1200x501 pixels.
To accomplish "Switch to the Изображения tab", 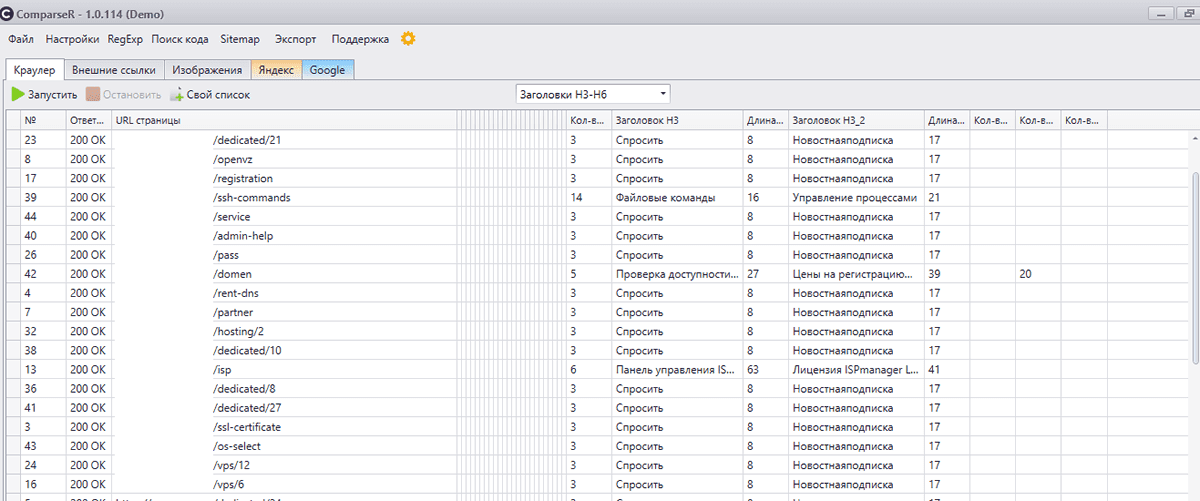I will (207, 70).
